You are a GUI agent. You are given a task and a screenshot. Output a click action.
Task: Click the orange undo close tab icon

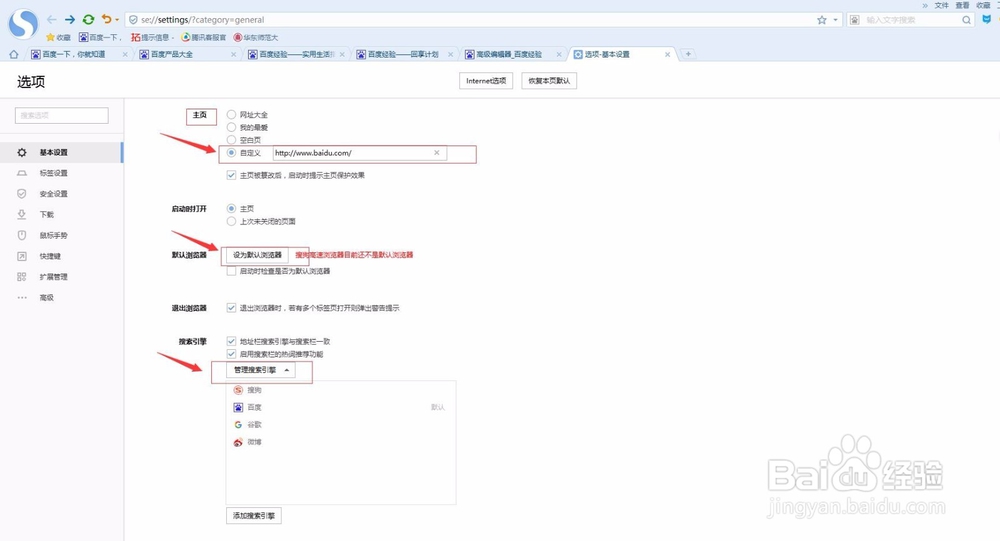pyautogui.click(x=107, y=20)
